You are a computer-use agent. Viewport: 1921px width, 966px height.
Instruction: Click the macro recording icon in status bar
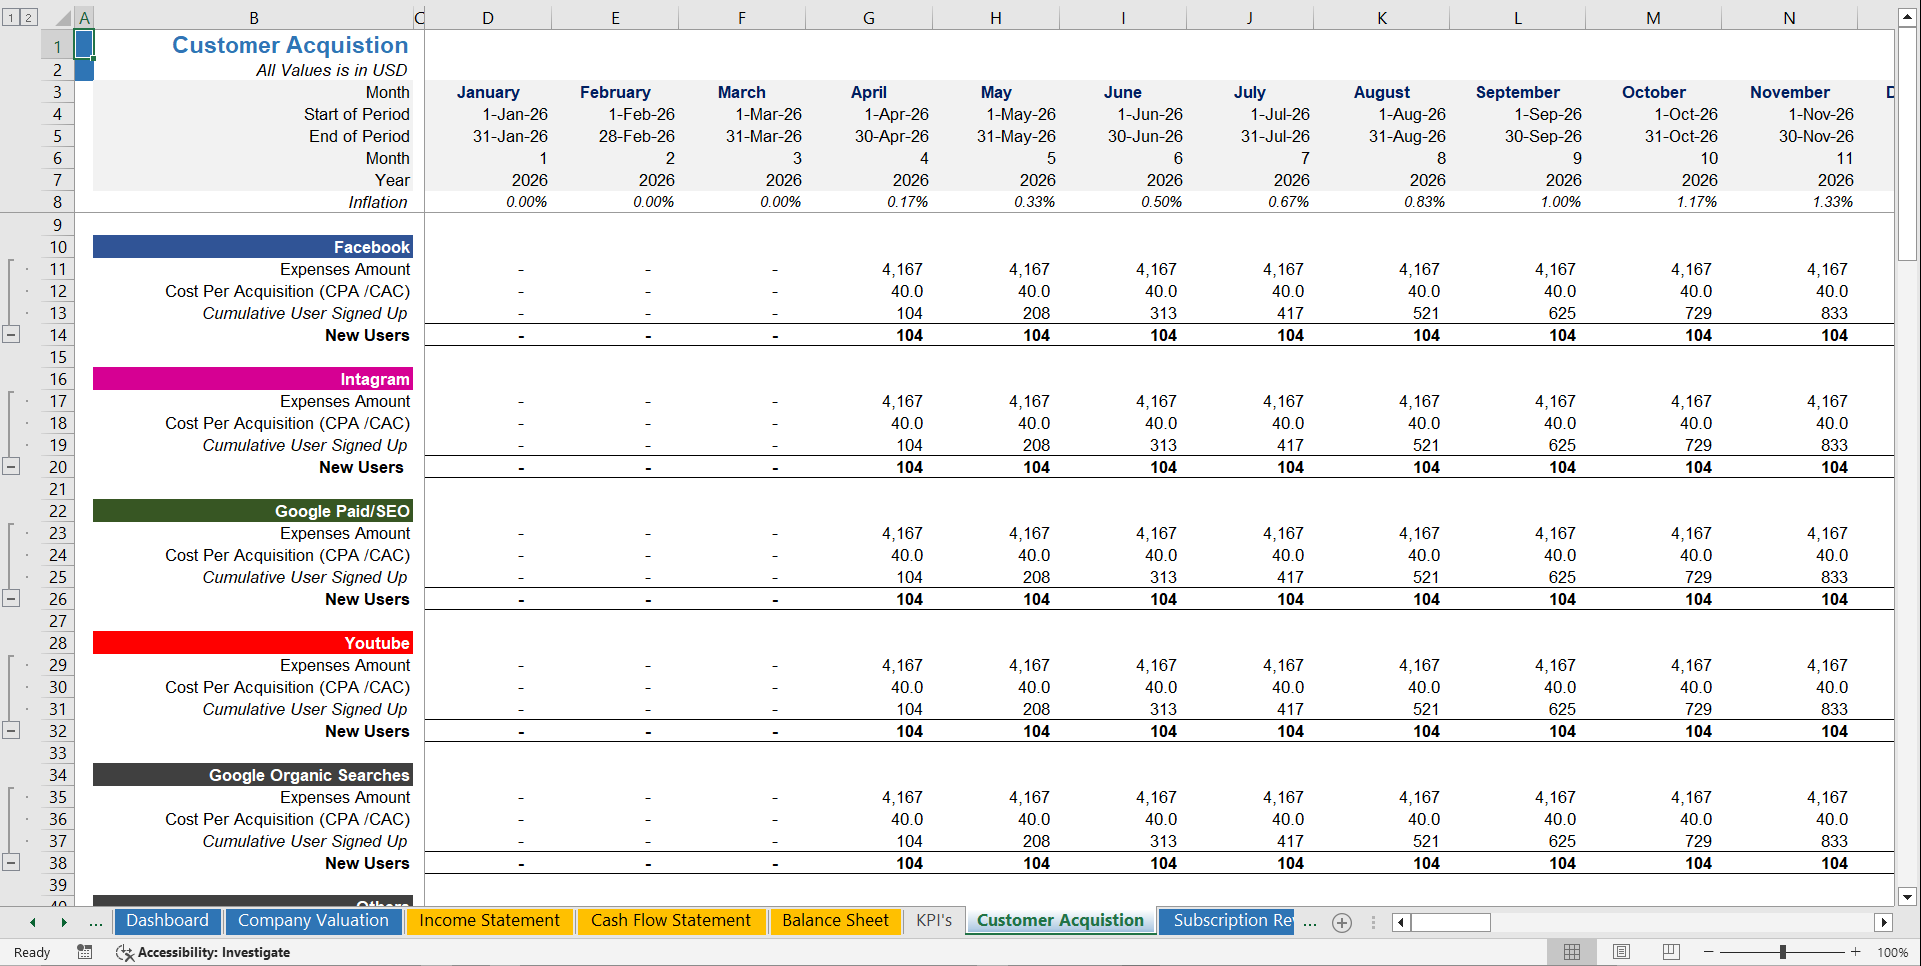click(x=85, y=952)
